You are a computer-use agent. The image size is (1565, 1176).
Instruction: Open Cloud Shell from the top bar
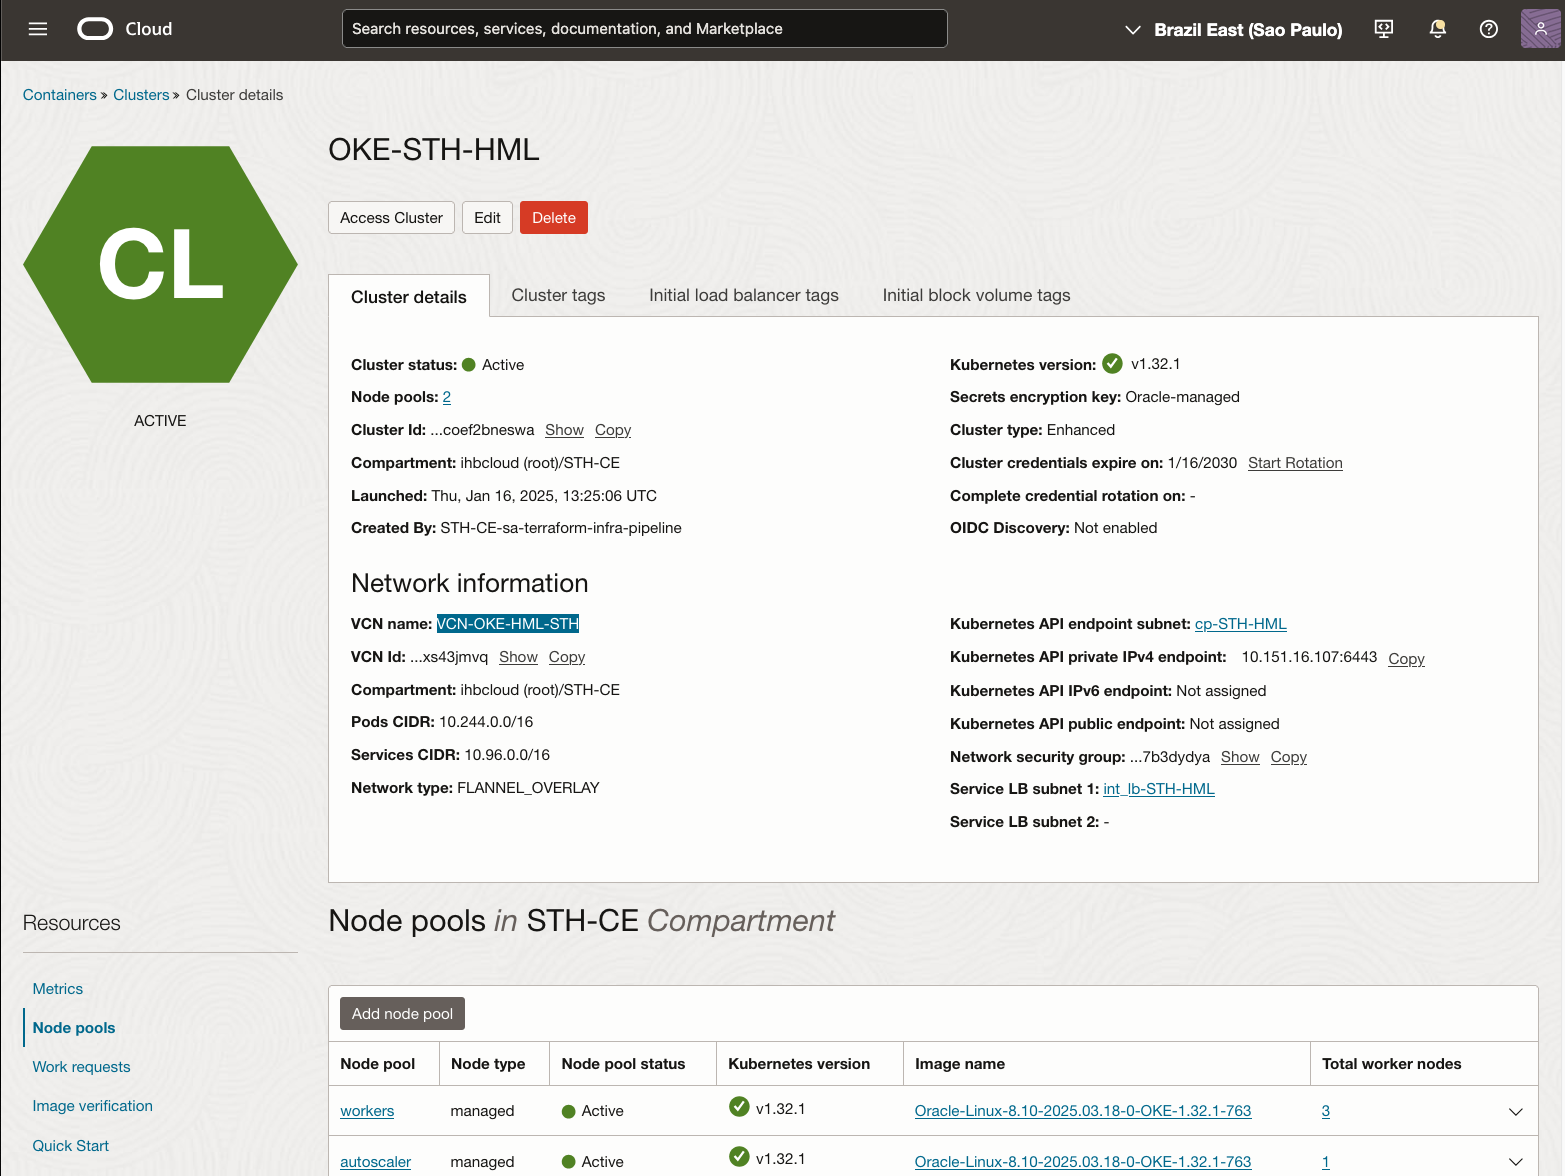point(1383,28)
